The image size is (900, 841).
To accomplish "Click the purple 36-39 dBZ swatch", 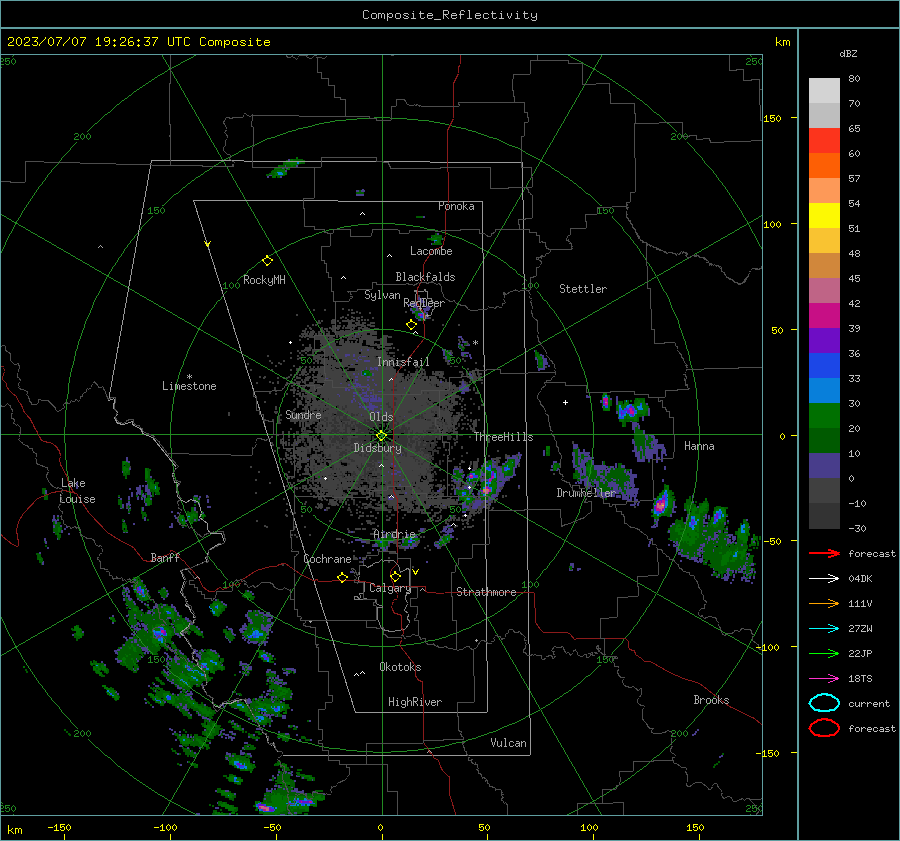I will pos(824,340).
